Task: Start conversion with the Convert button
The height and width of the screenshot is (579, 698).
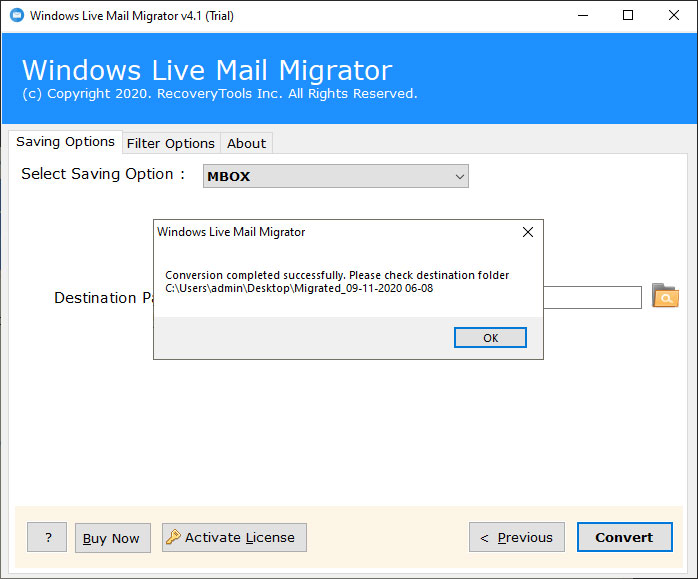Action: pyautogui.click(x=625, y=537)
